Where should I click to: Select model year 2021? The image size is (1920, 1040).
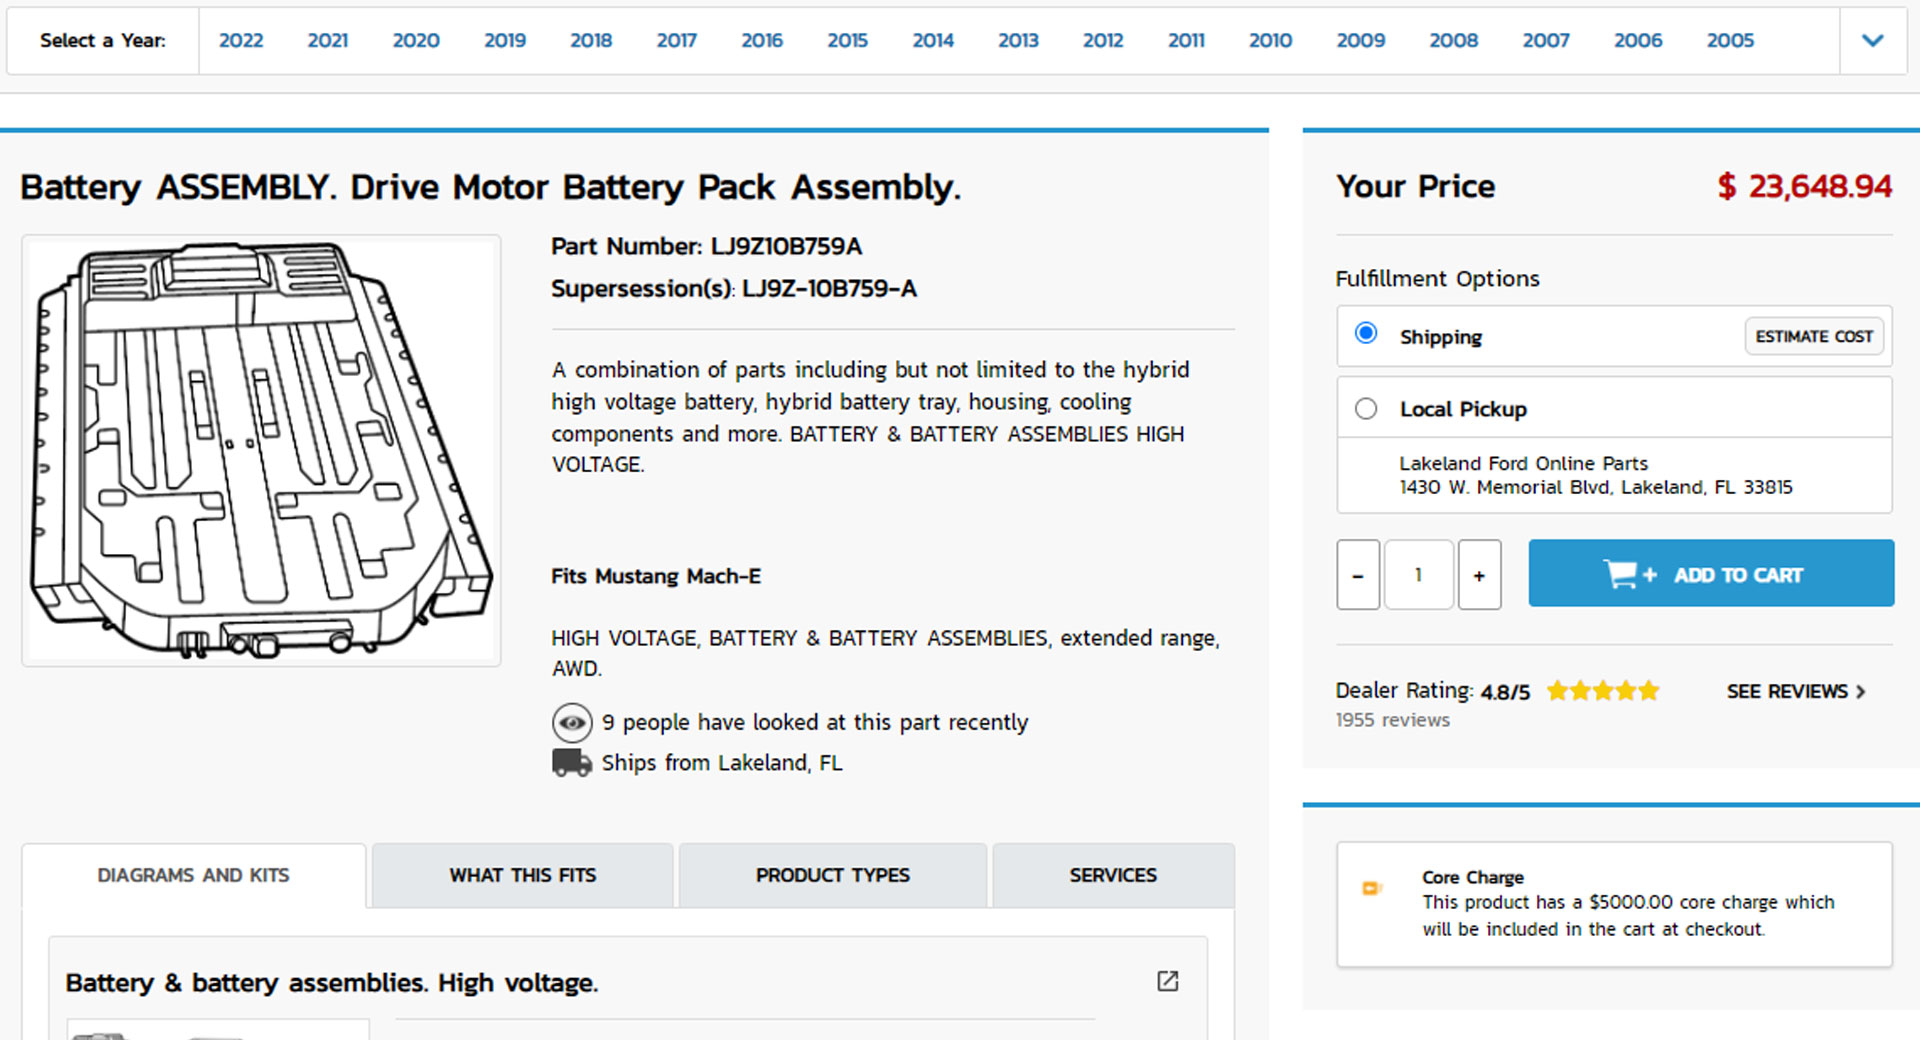(x=327, y=41)
